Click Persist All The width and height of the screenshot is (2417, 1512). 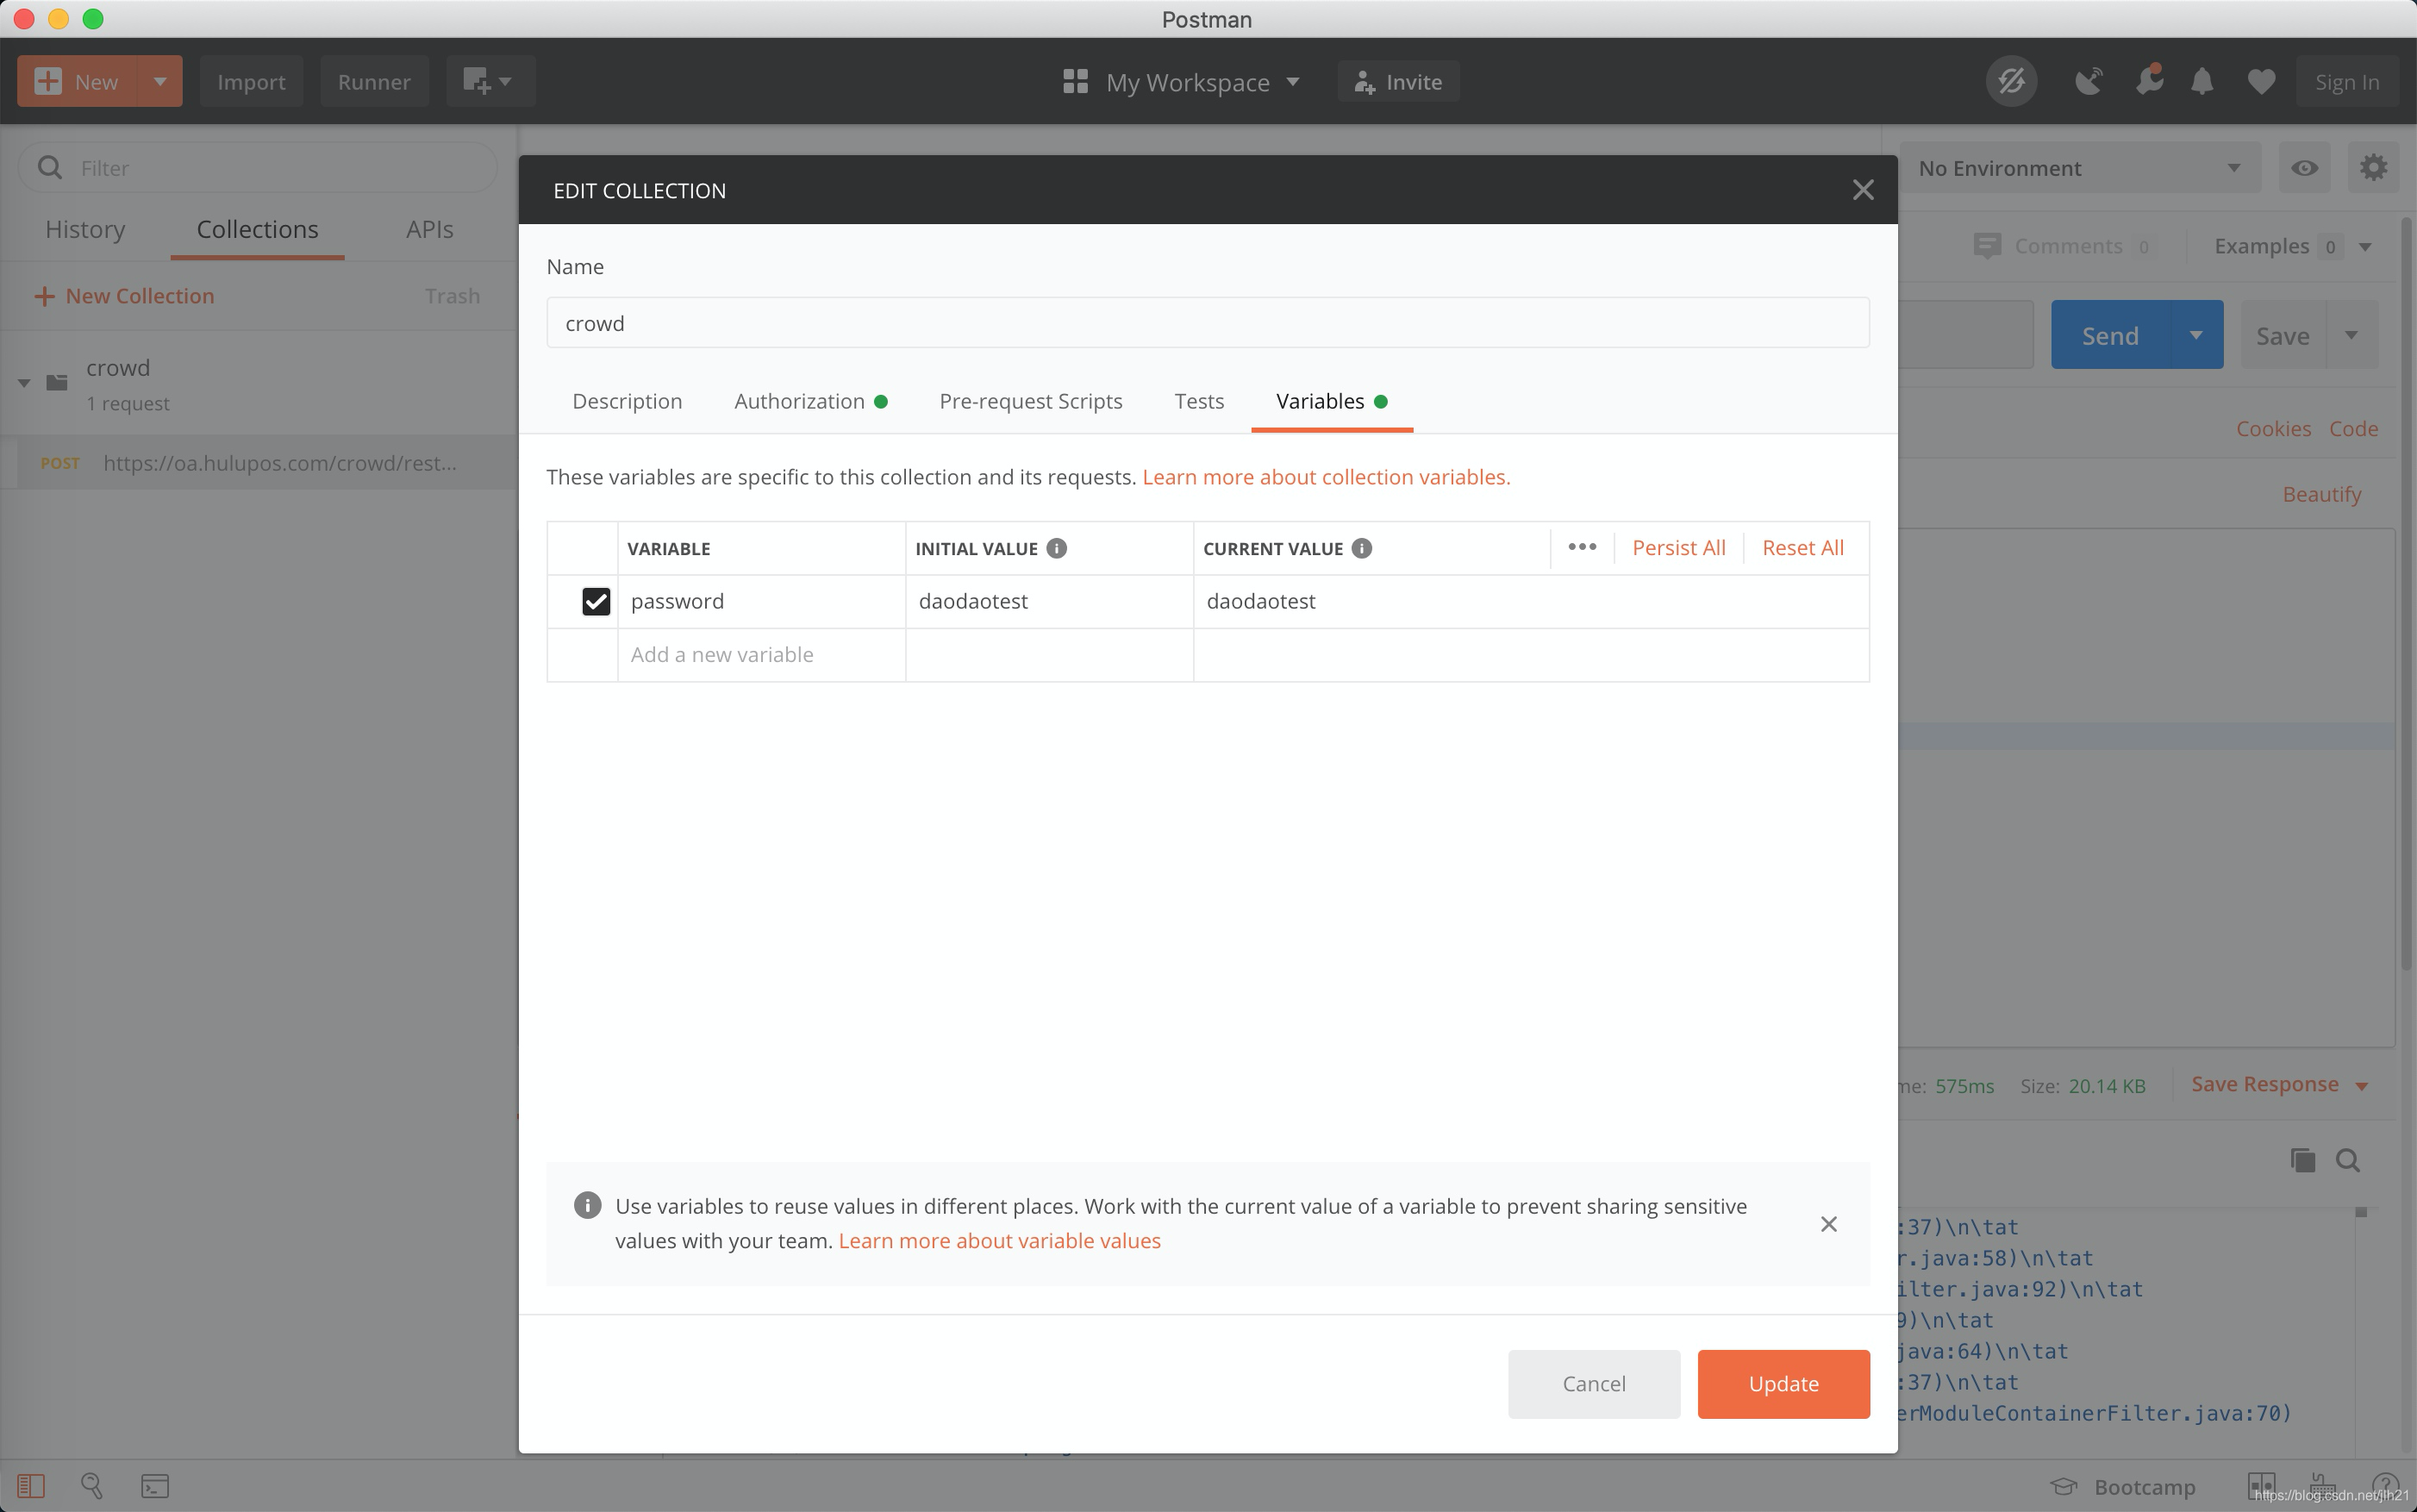(x=1679, y=547)
